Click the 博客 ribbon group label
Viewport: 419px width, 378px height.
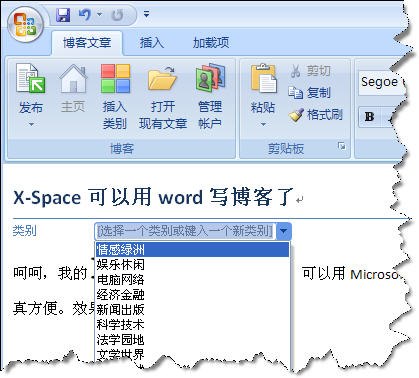(121, 149)
